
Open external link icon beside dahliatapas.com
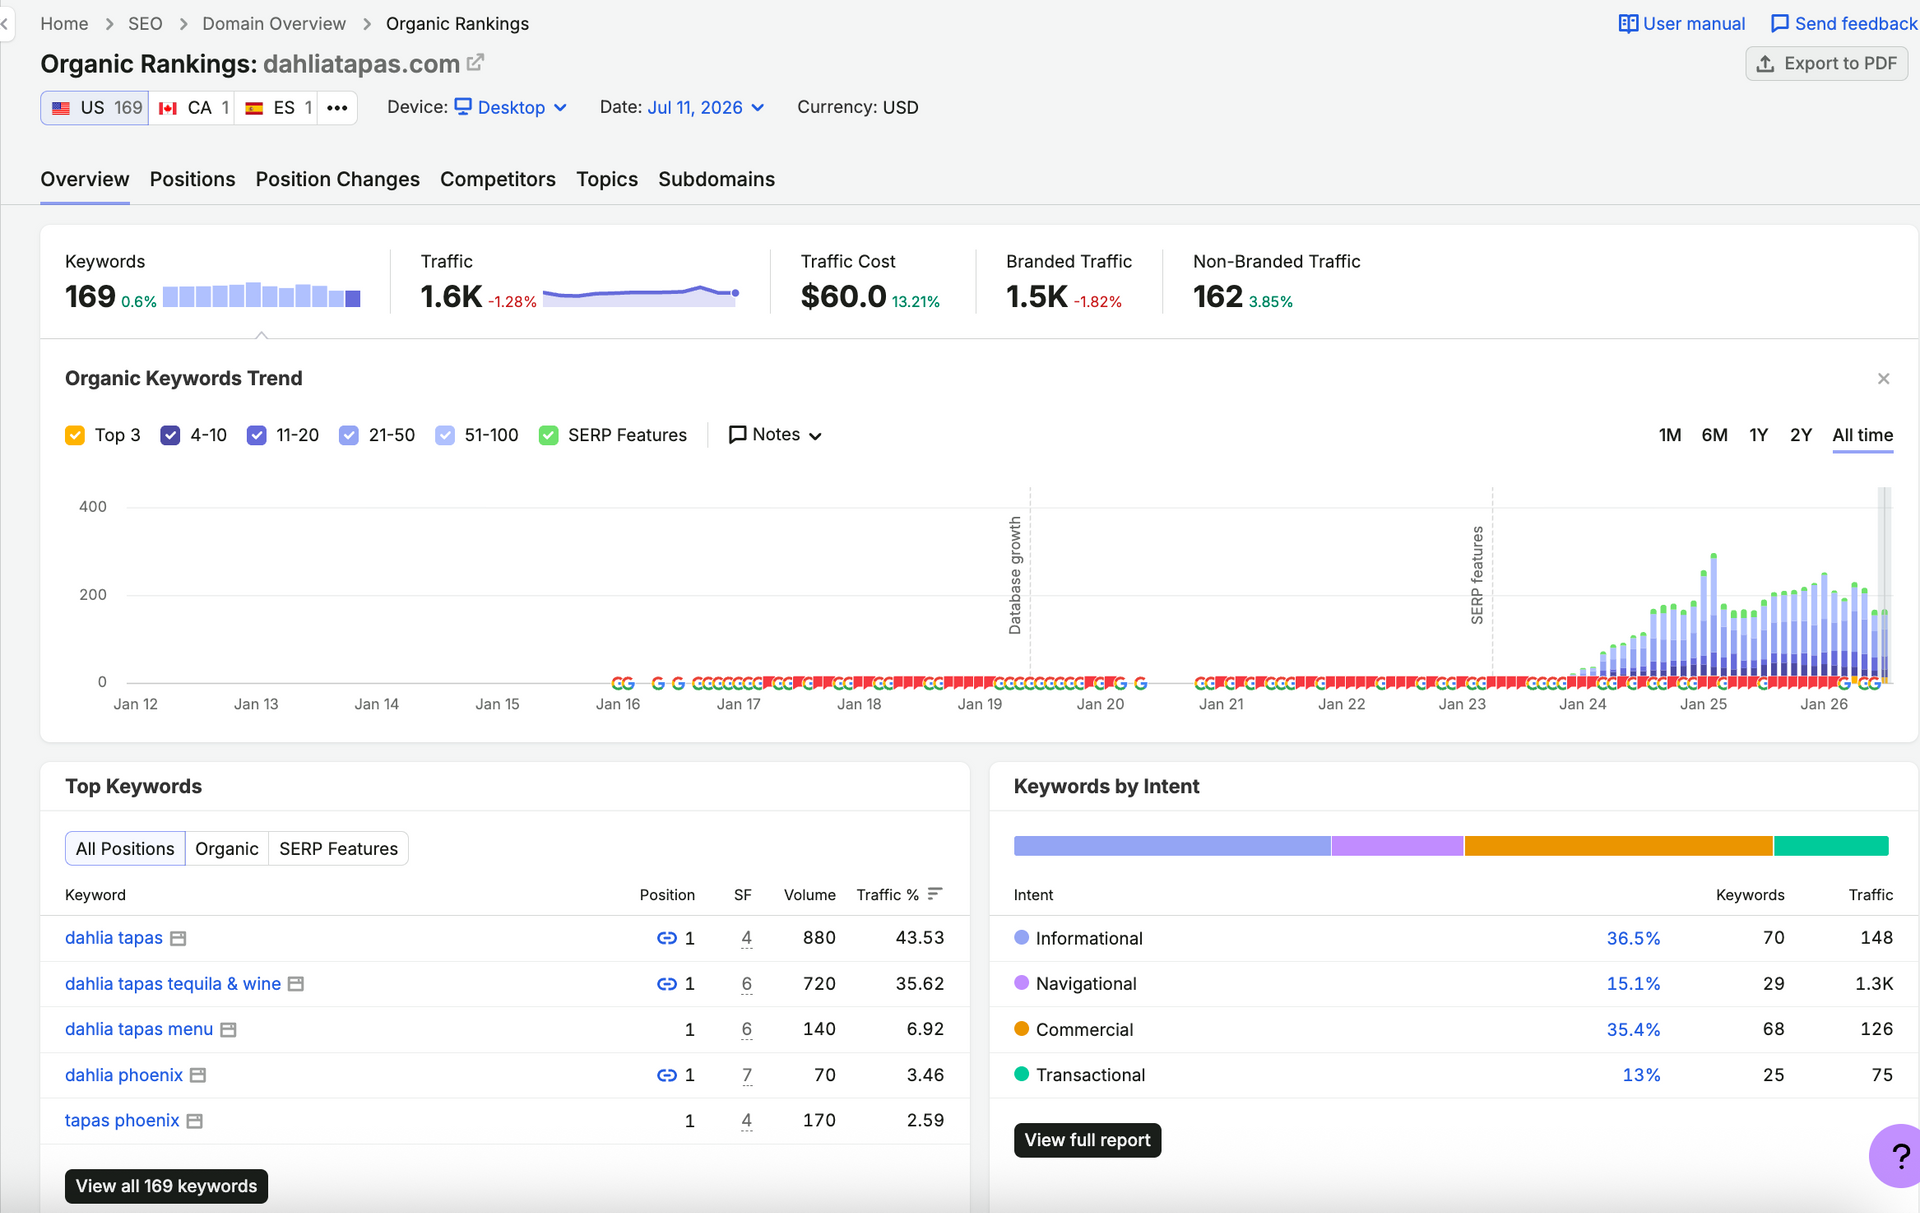click(x=476, y=63)
